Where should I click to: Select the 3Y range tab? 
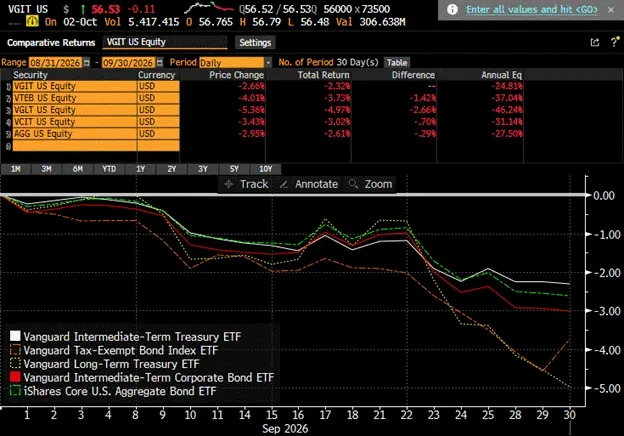pos(203,169)
